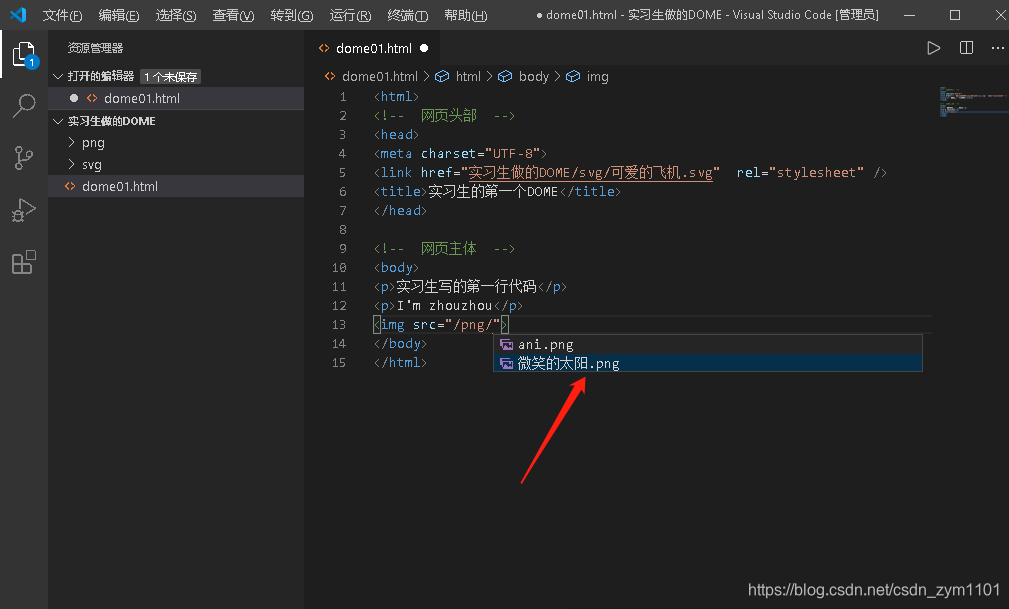Click line number 13 in the gutter
This screenshot has width=1009, height=609.
click(x=338, y=324)
